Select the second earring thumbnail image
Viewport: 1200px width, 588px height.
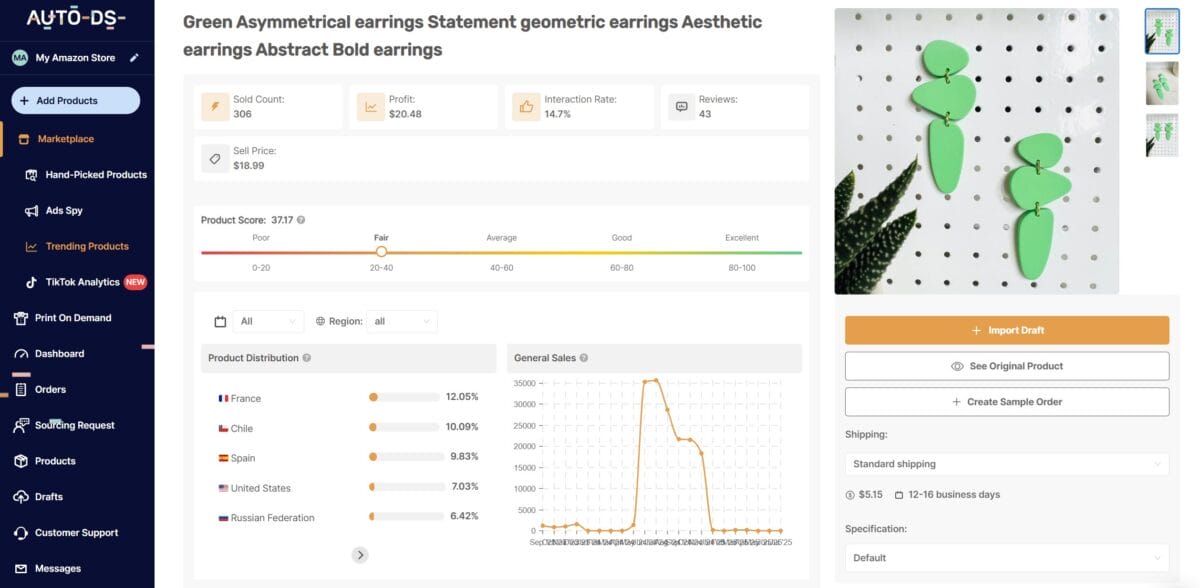1161,83
